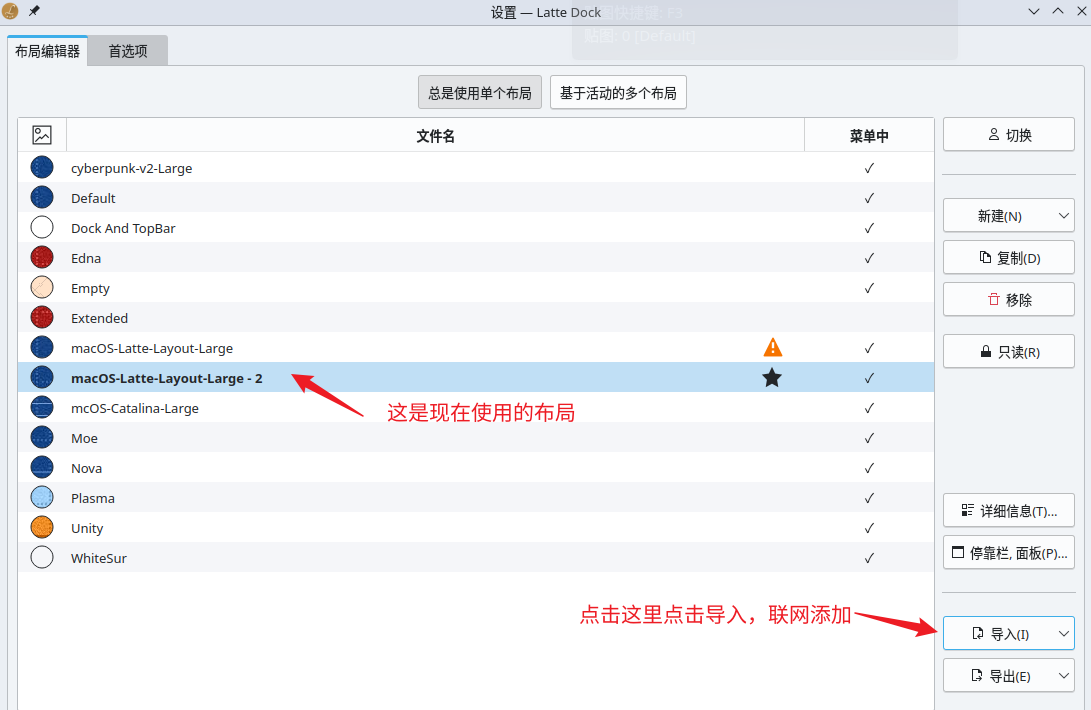Image resolution: width=1091 pixels, height=710 pixels.
Task: Click the 切换 button
Action: 1009,134
